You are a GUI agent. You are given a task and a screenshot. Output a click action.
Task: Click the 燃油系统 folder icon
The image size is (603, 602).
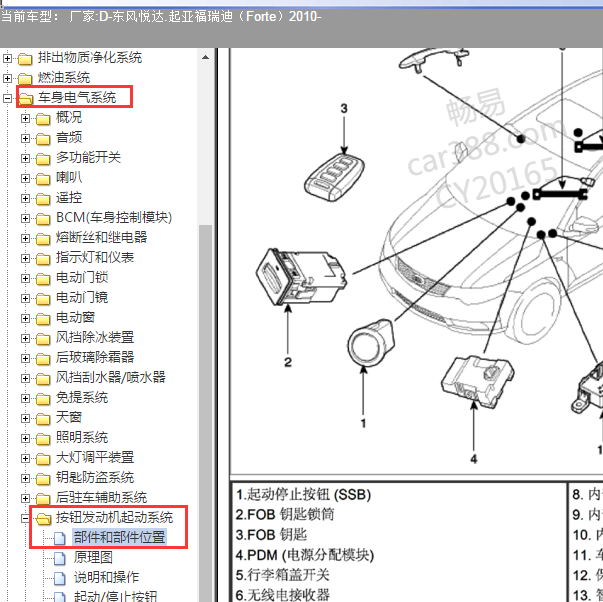[x=25, y=79]
